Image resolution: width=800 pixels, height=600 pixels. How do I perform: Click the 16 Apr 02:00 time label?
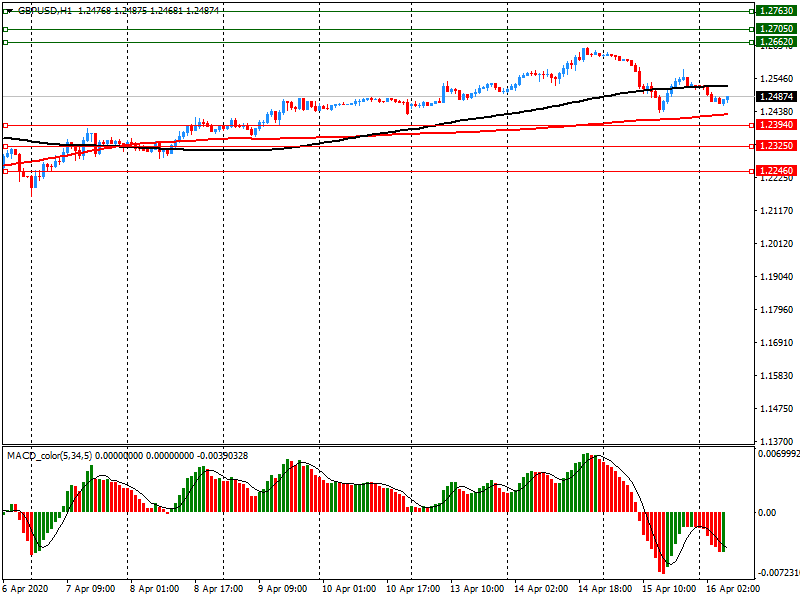(733, 589)
